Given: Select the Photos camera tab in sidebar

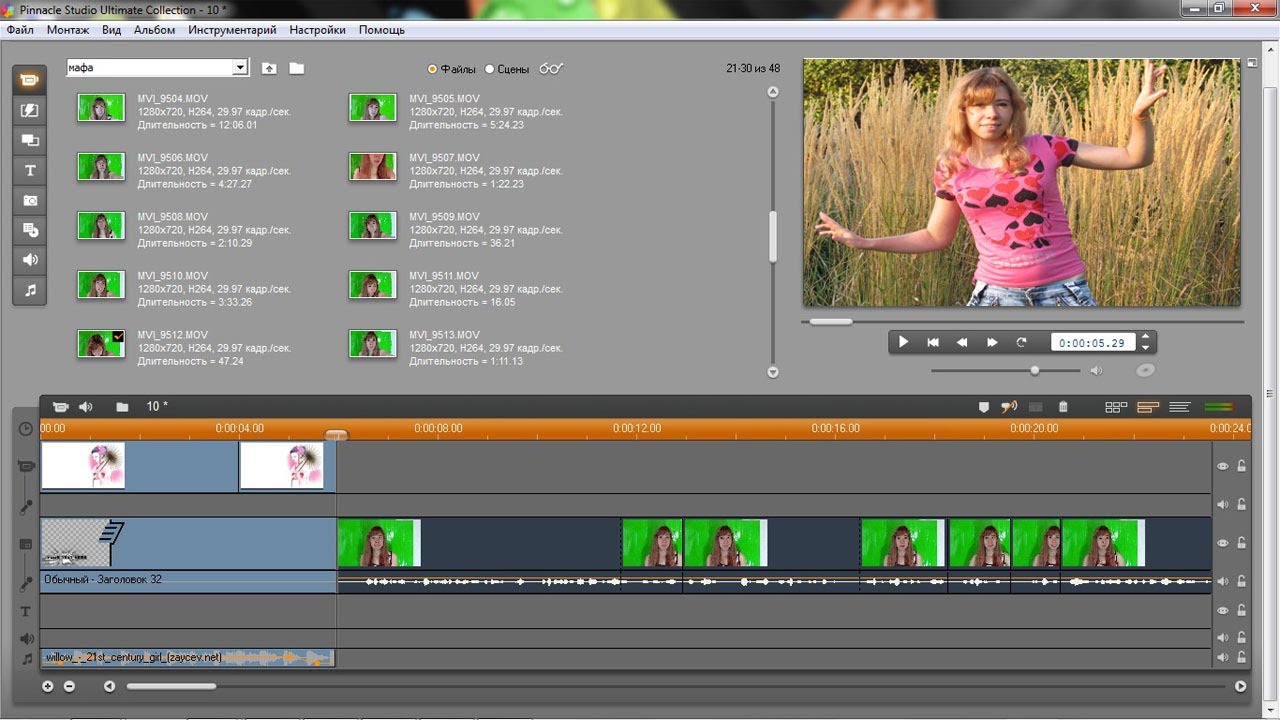Looking at the screenshot, I should [x=30, y=200].
